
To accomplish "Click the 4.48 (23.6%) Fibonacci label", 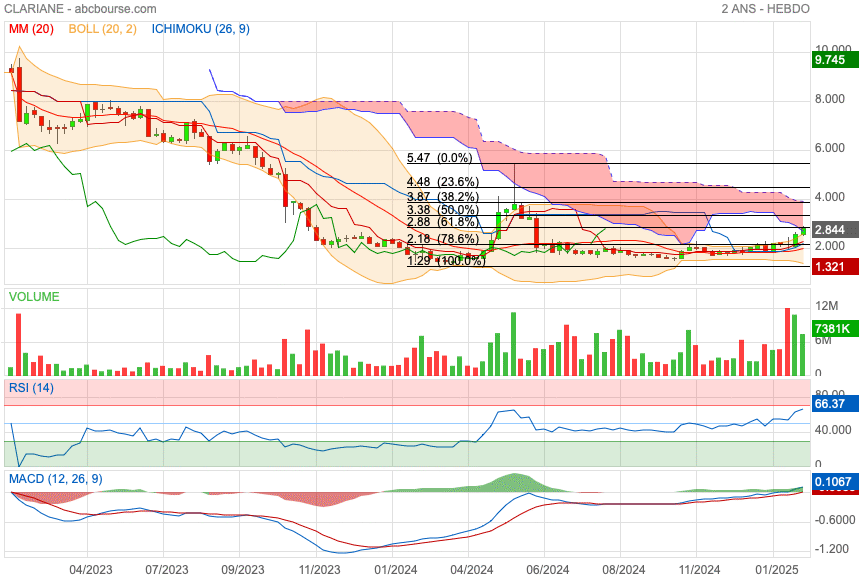I will (443, 182).
